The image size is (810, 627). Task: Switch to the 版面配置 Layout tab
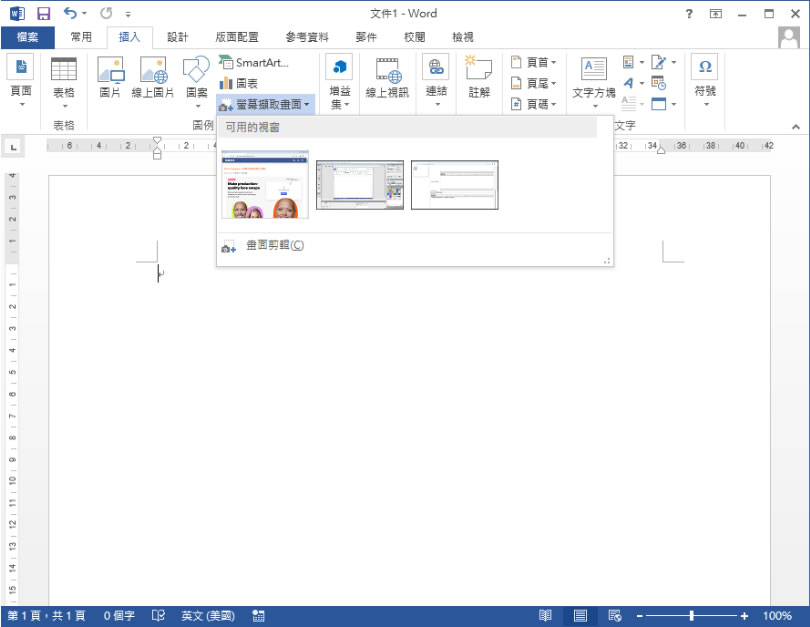coord(237,37)
